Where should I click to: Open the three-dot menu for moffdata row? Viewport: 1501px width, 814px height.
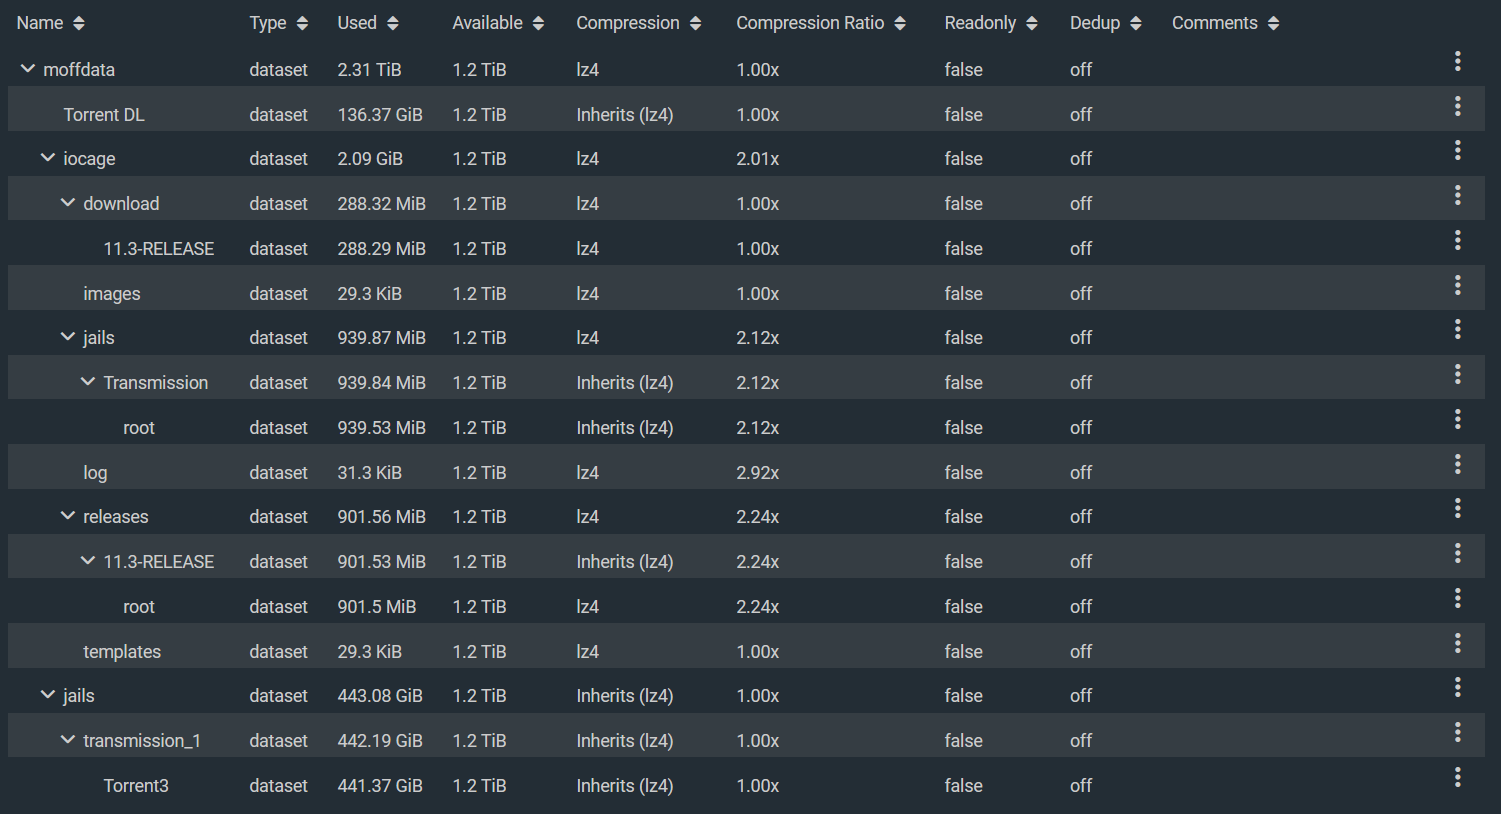tap(1457, 61)
